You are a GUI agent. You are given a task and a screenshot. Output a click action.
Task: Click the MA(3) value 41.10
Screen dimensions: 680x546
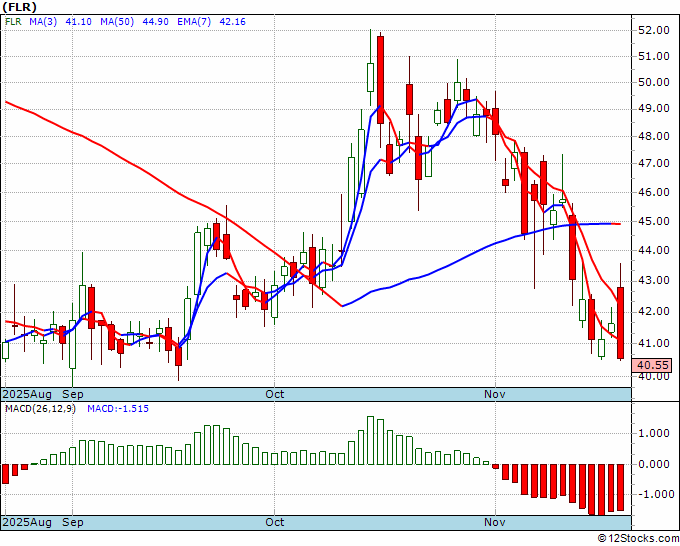click(x=78, y=21)
